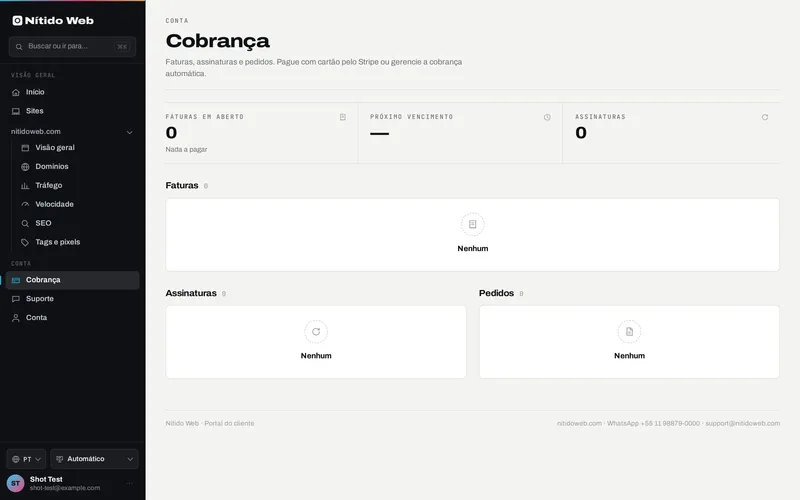
Task: Click the bar chart icon beside Tráfego
Action: pos(25,186)
